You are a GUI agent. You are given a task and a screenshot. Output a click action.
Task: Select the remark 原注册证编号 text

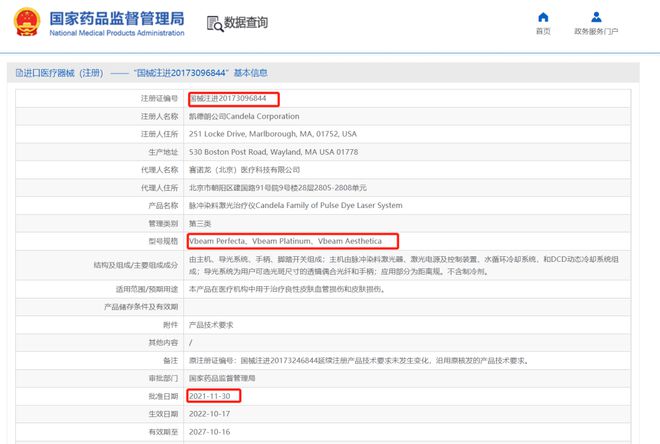click(359, 361)
